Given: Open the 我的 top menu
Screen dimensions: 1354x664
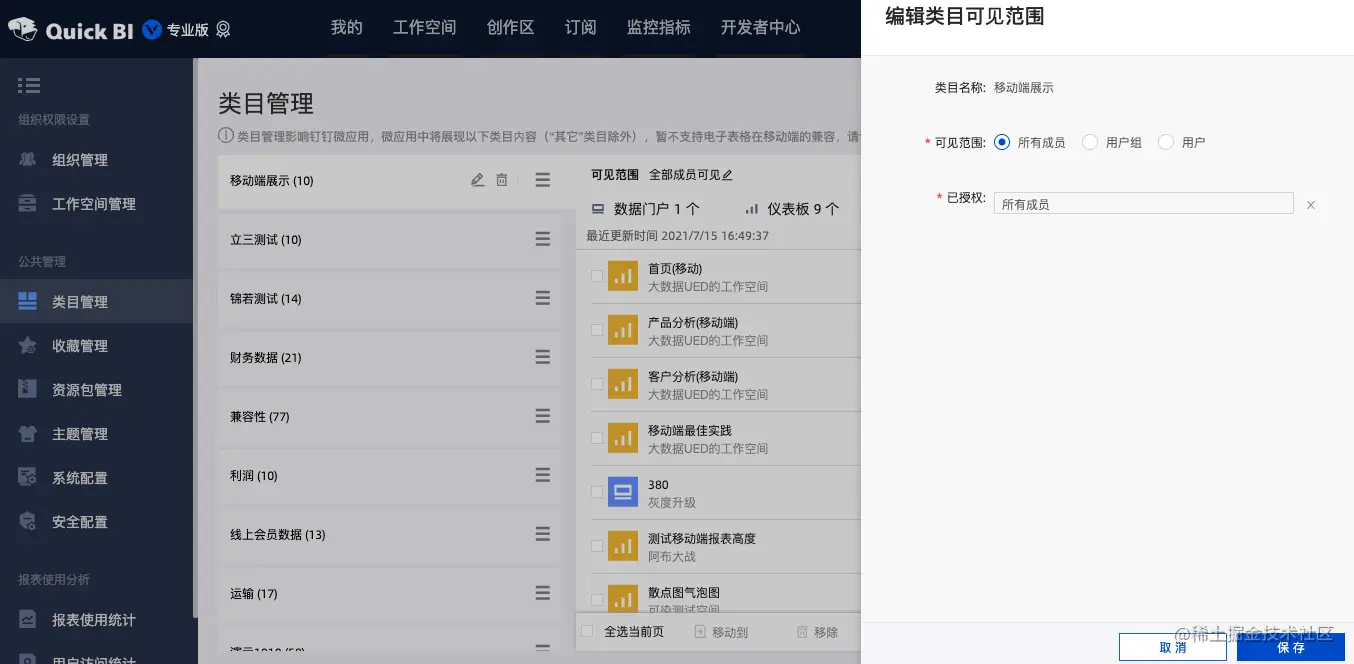Looking at the screenshot, I should (x=347, y=28).
